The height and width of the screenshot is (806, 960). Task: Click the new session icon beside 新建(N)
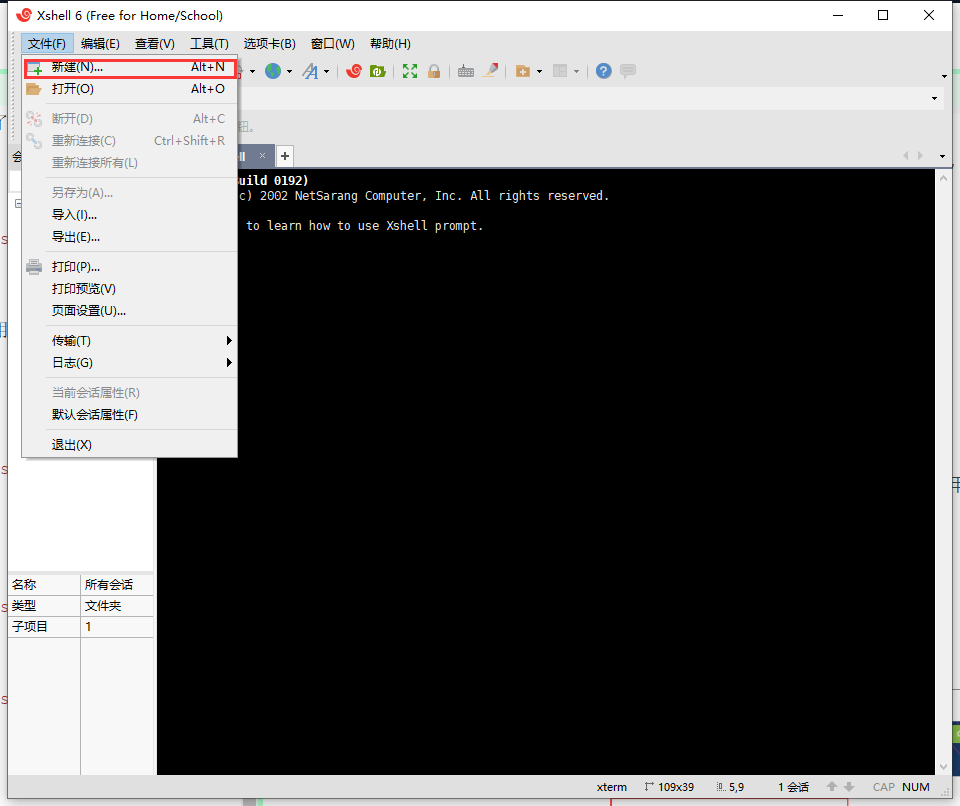coord(34,68)
